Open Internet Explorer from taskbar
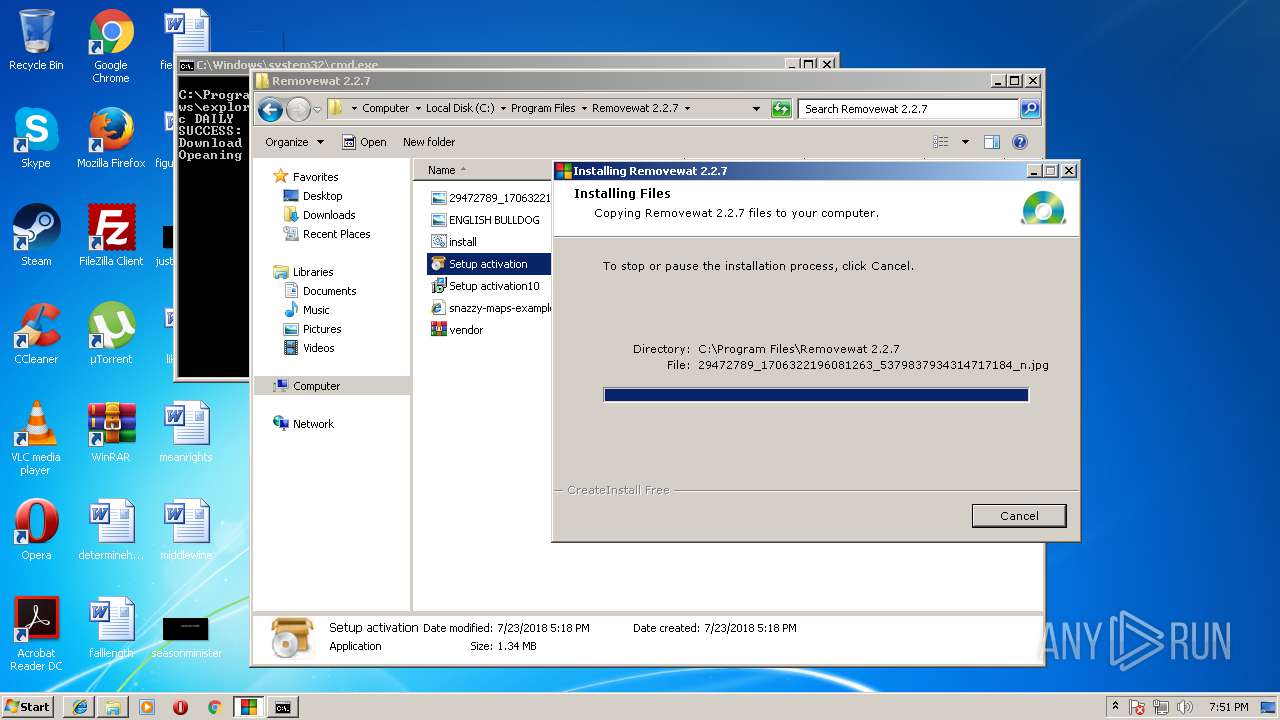 (x=80, y=707)
